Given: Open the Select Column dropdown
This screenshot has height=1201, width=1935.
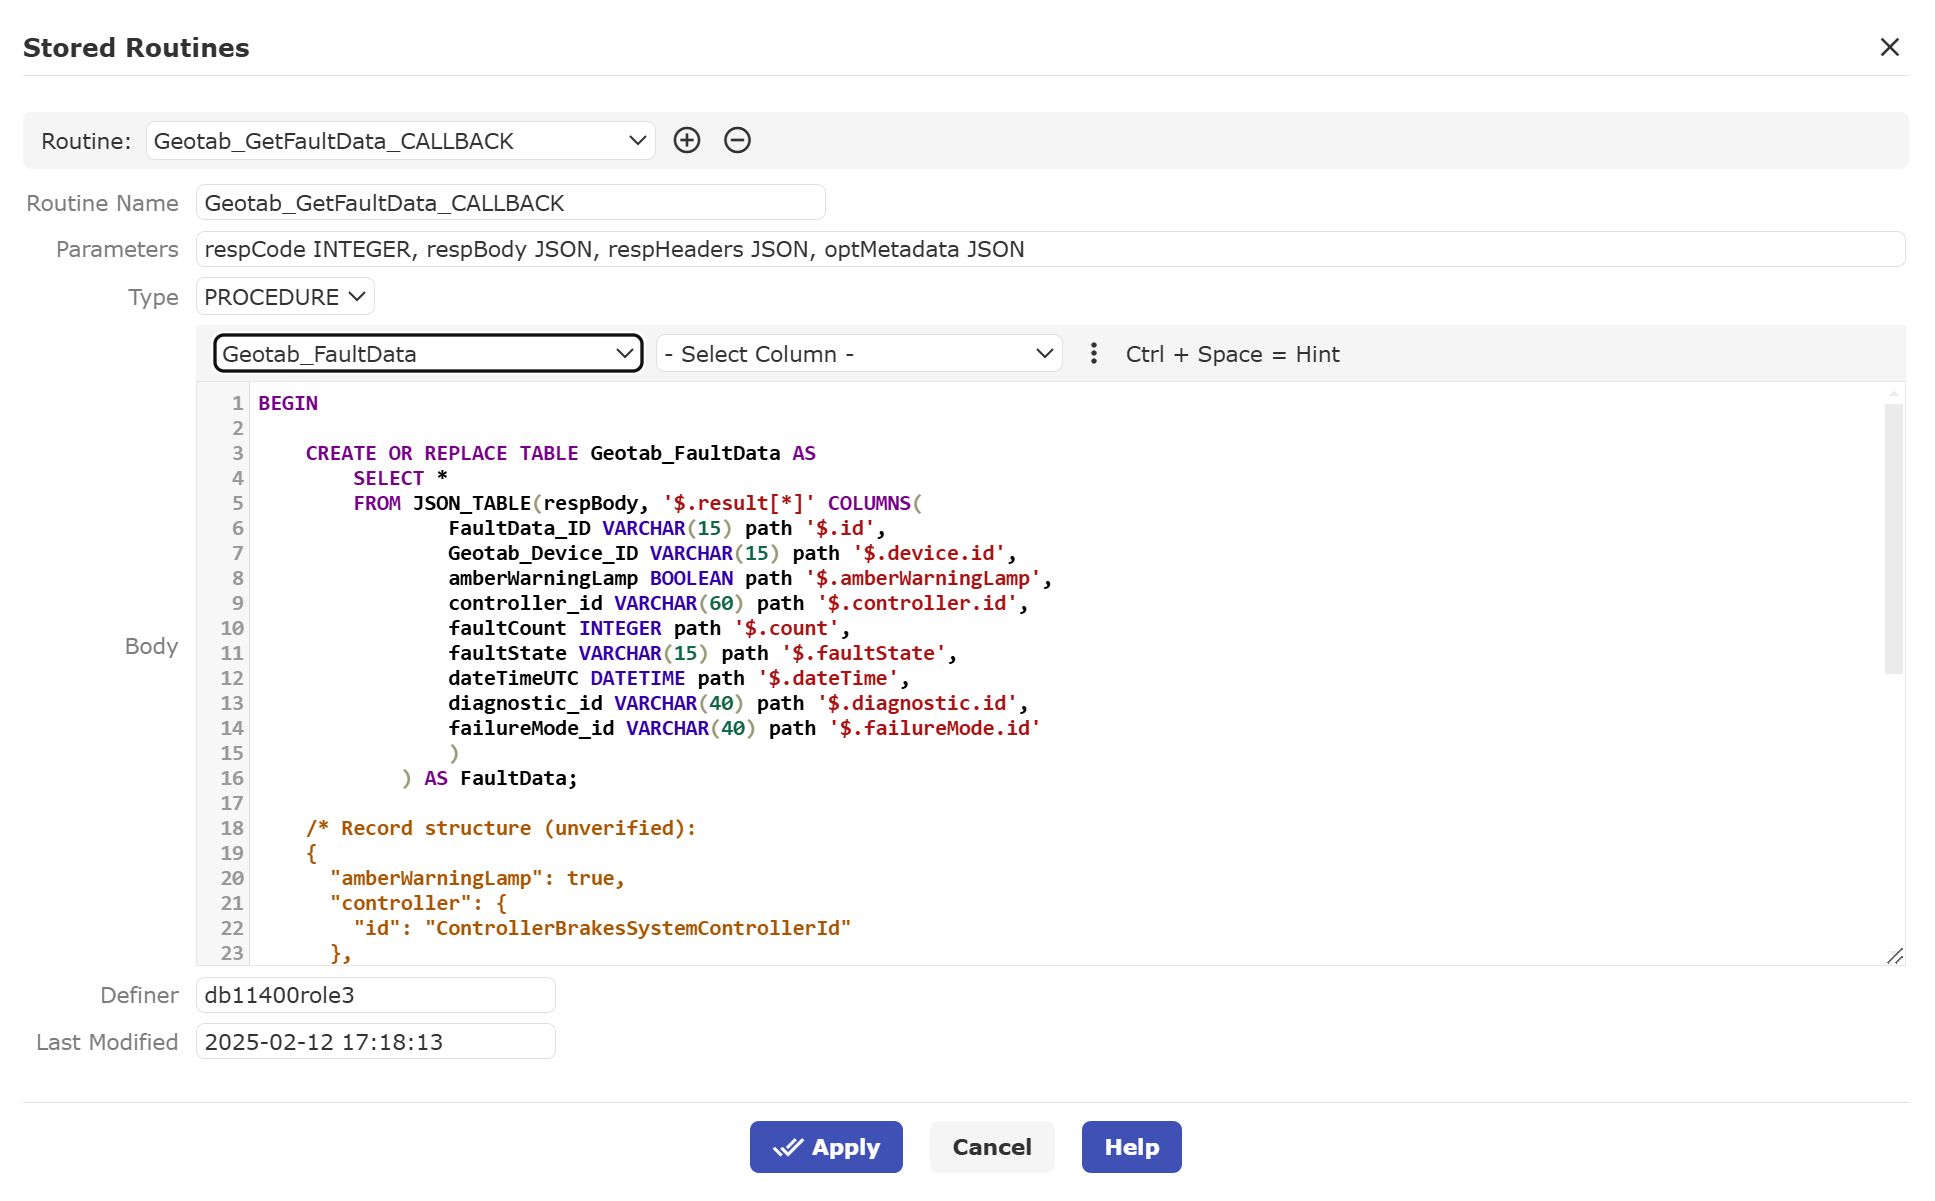Looking at the screenshot, I should [859, 353].
